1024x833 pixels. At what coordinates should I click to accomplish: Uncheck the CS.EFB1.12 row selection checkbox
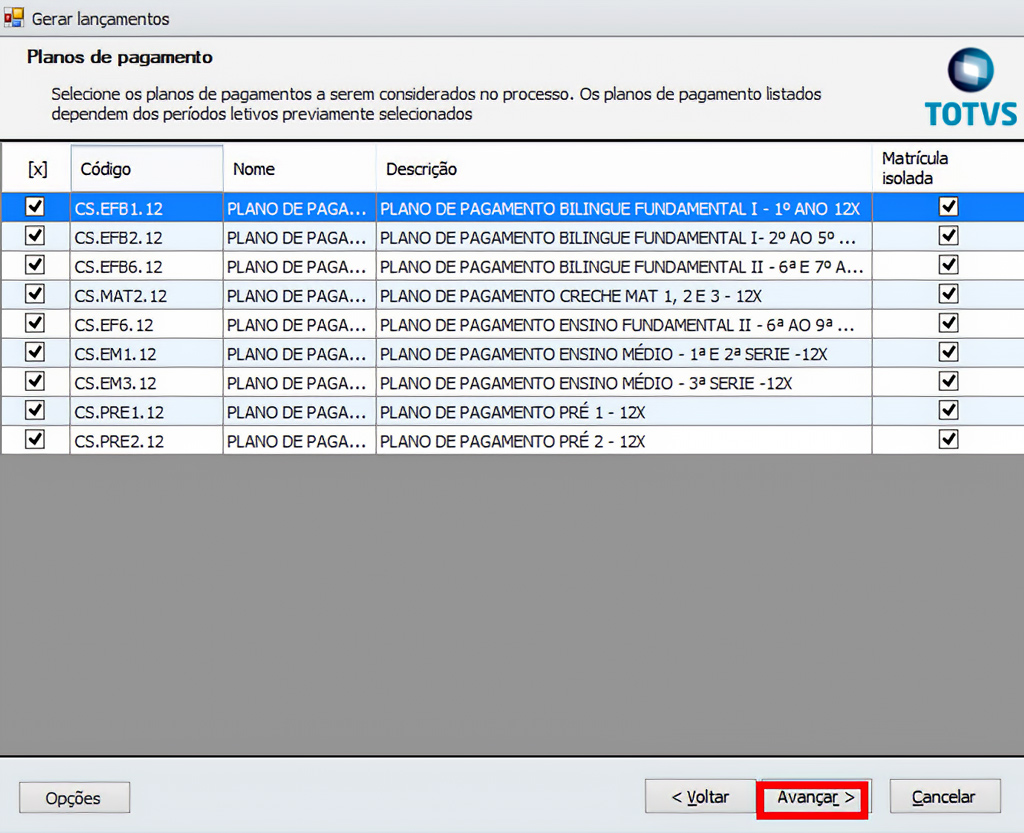pos(35,207)
